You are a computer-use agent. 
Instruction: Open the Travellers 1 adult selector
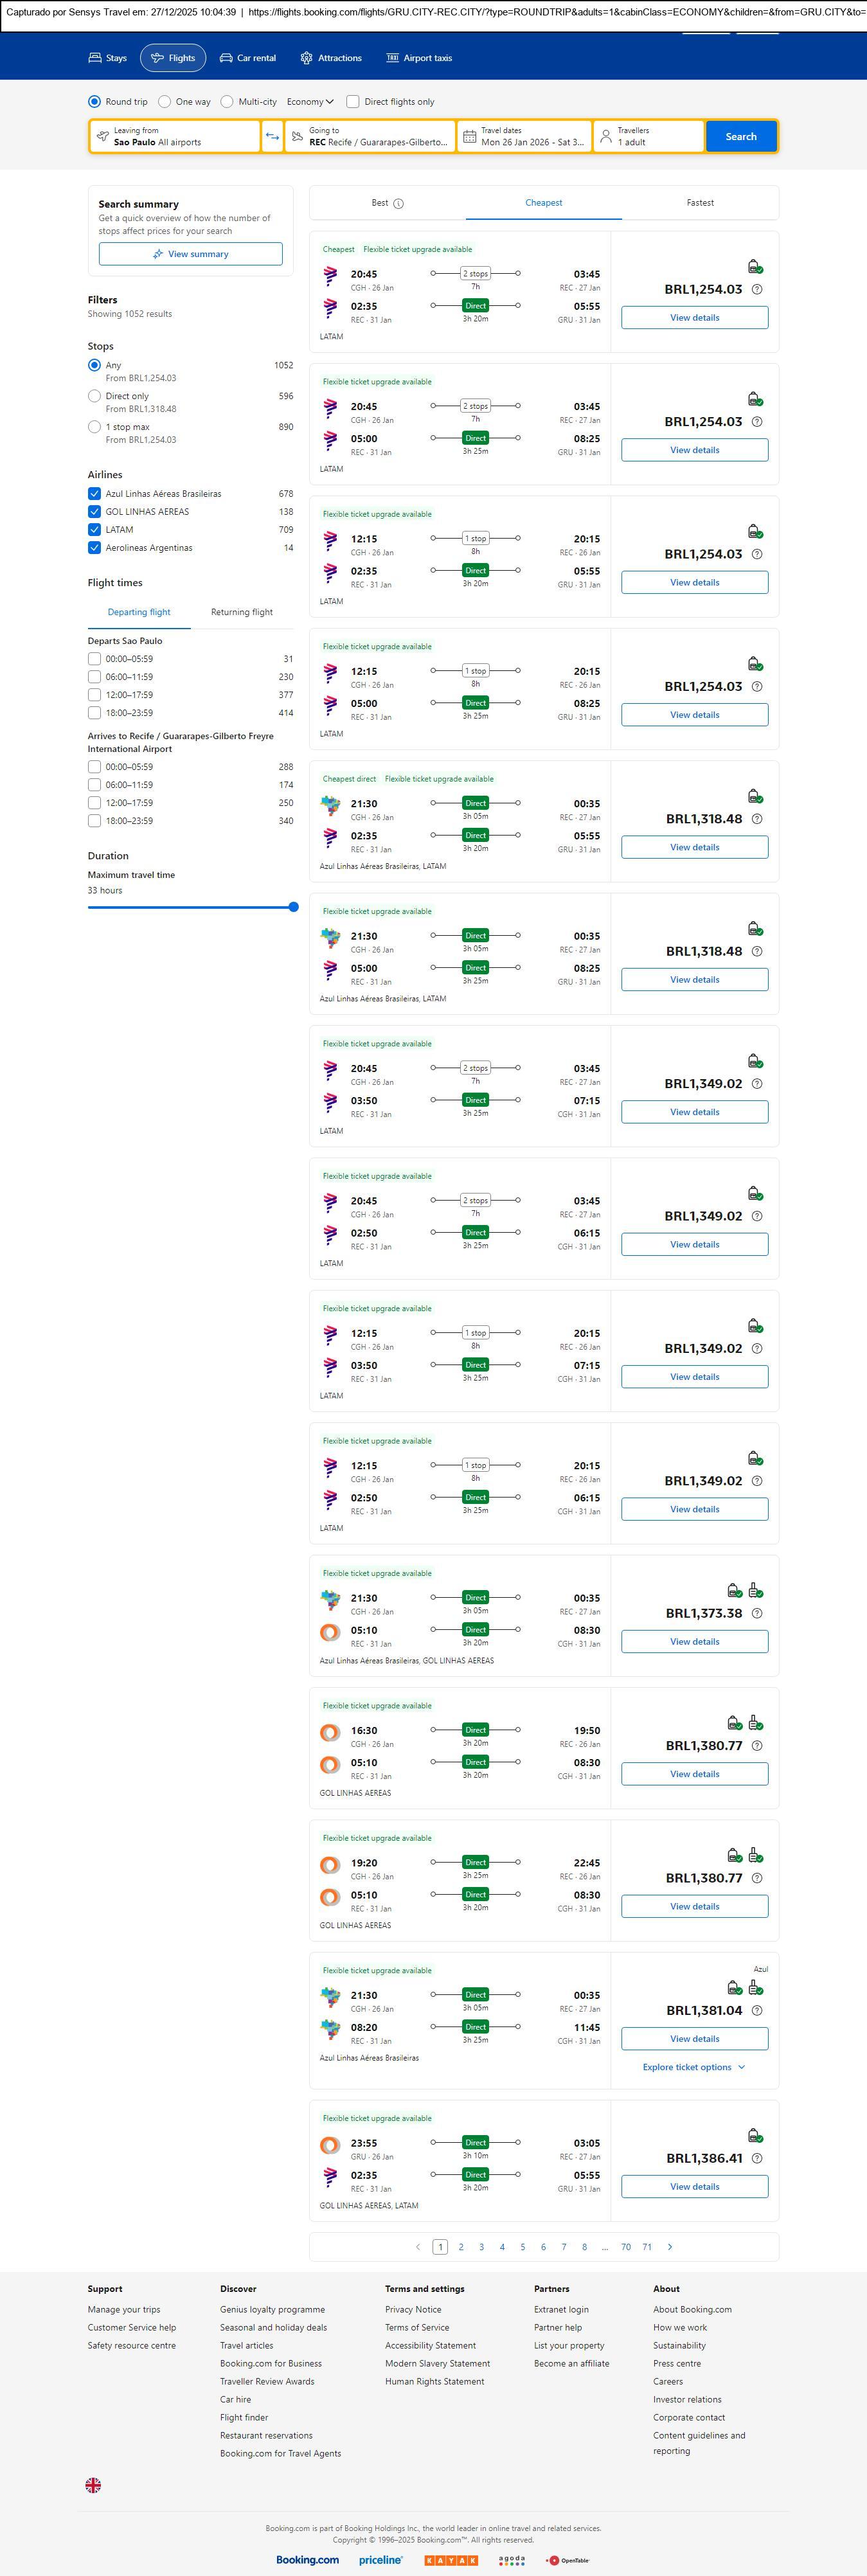click(x=648, y=137)
